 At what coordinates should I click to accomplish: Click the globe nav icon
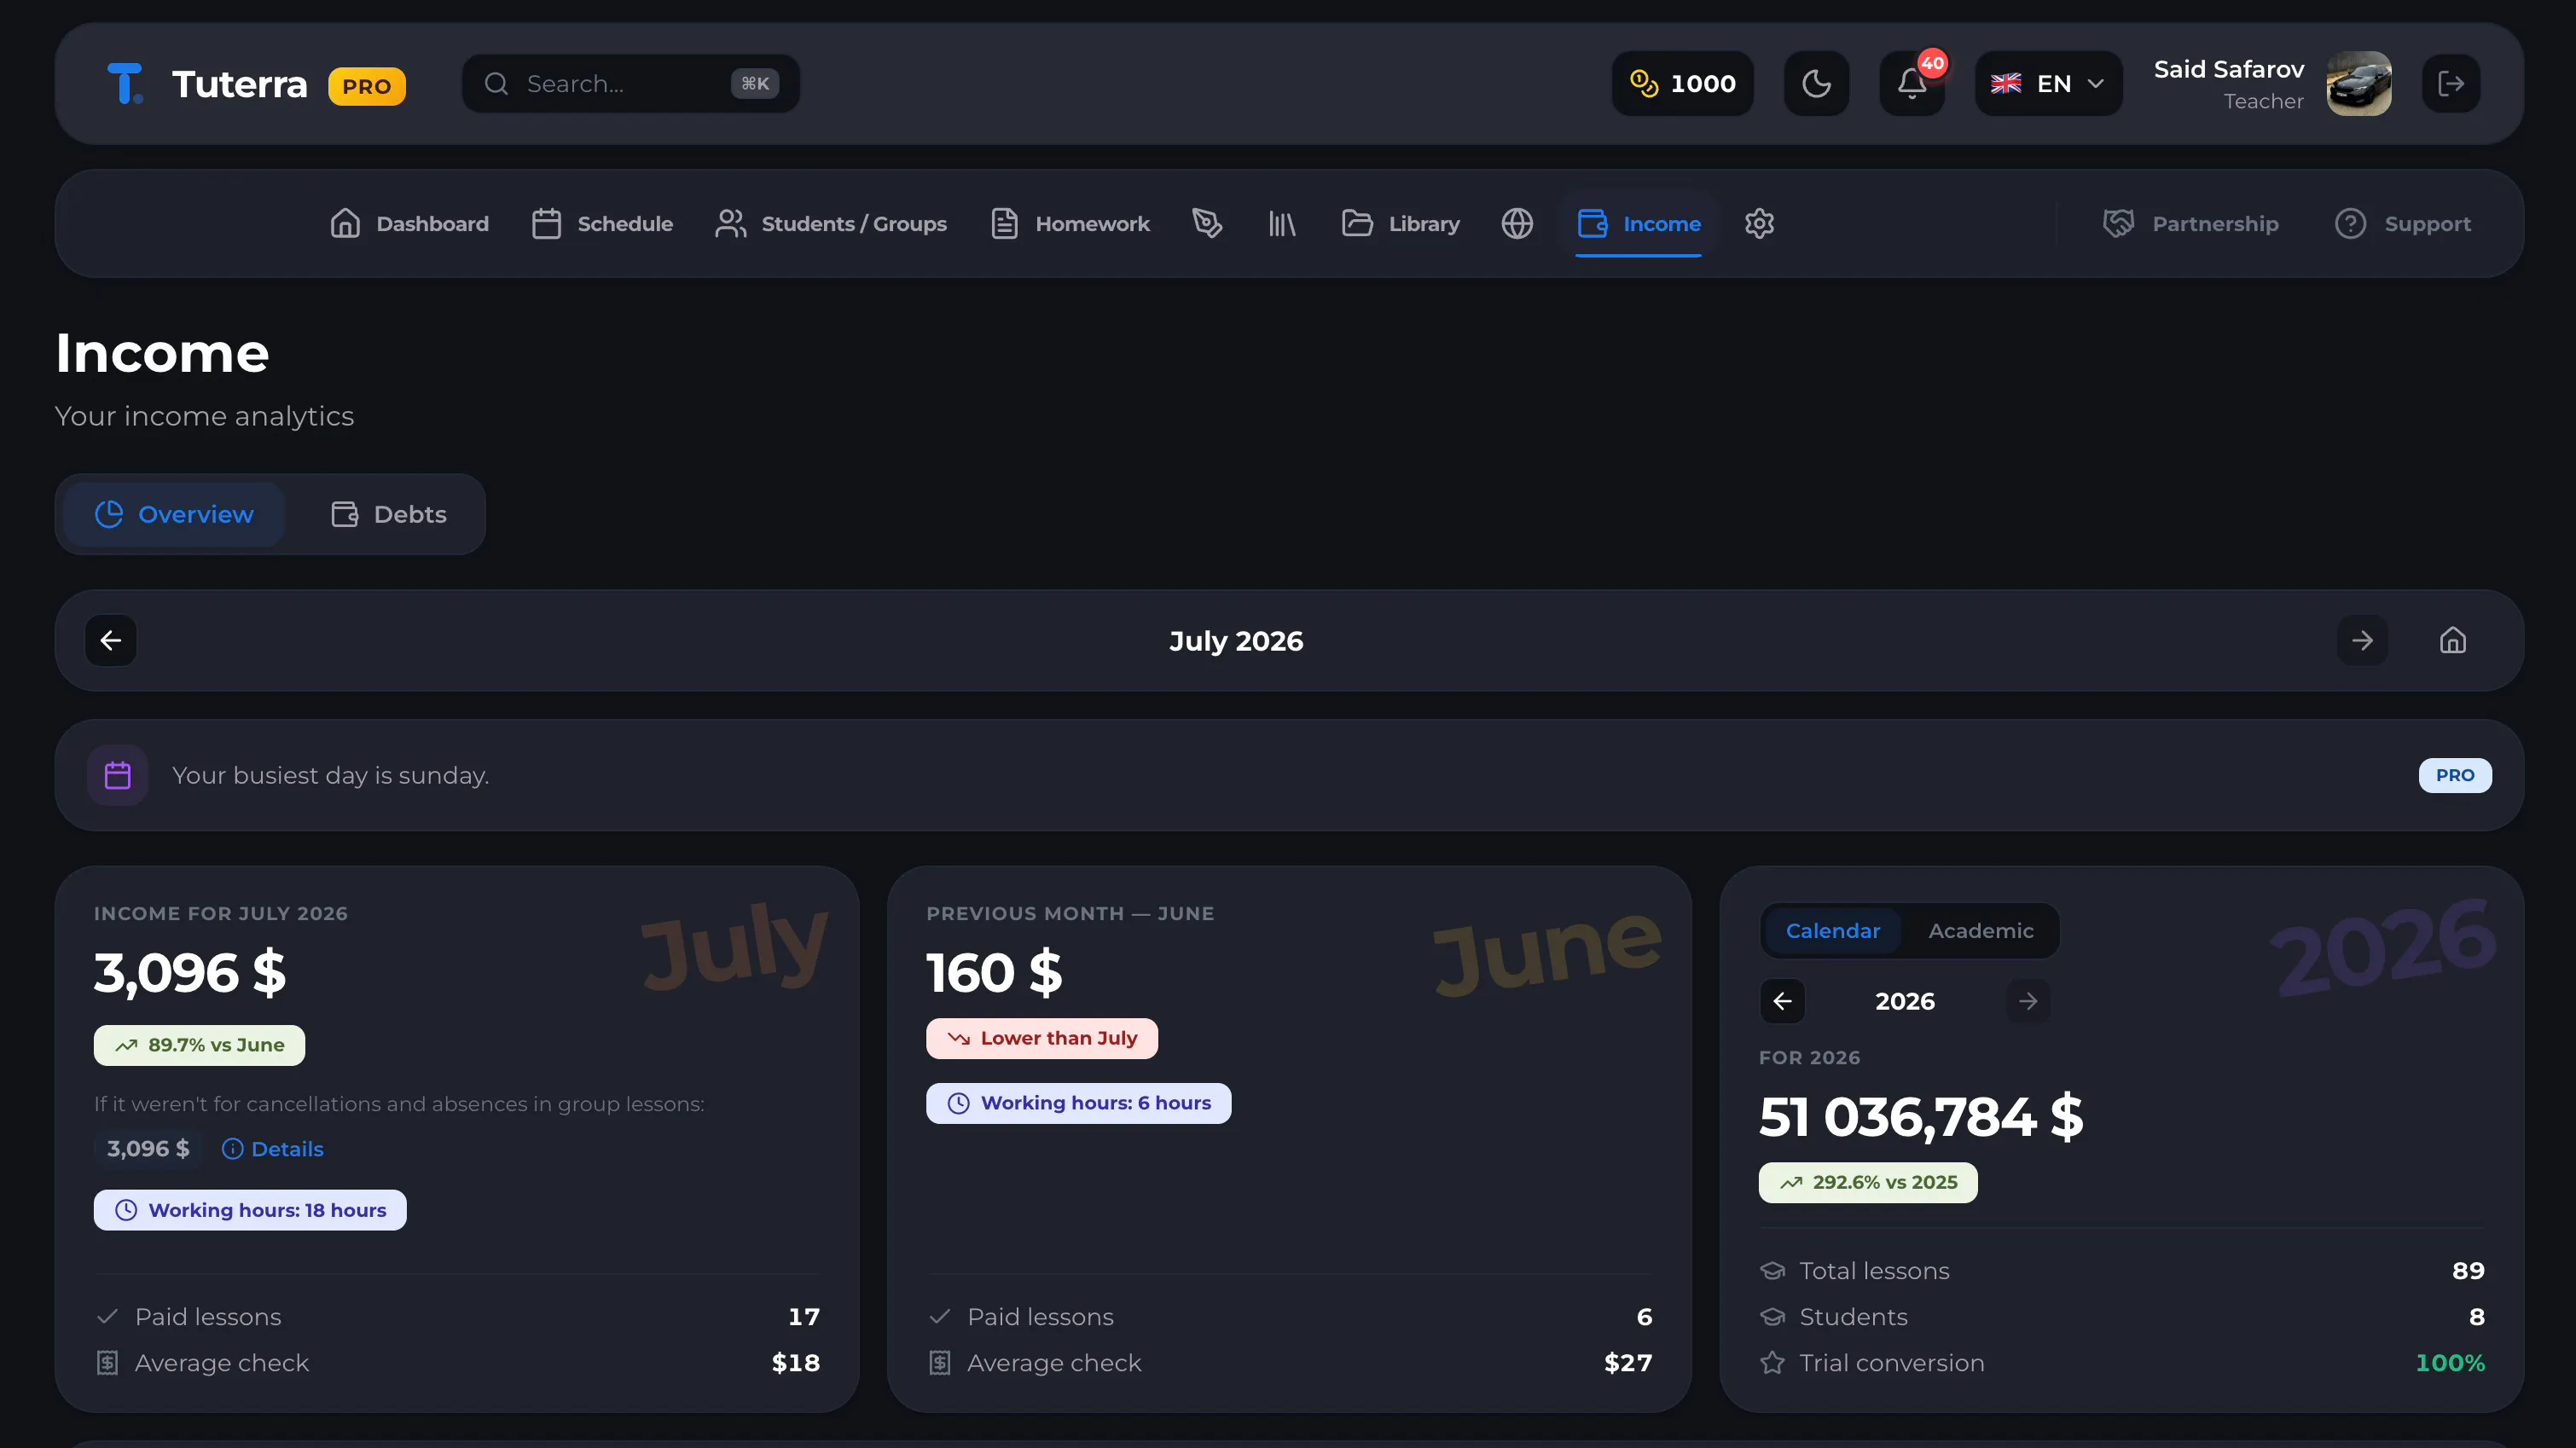tap(1517, 224)
